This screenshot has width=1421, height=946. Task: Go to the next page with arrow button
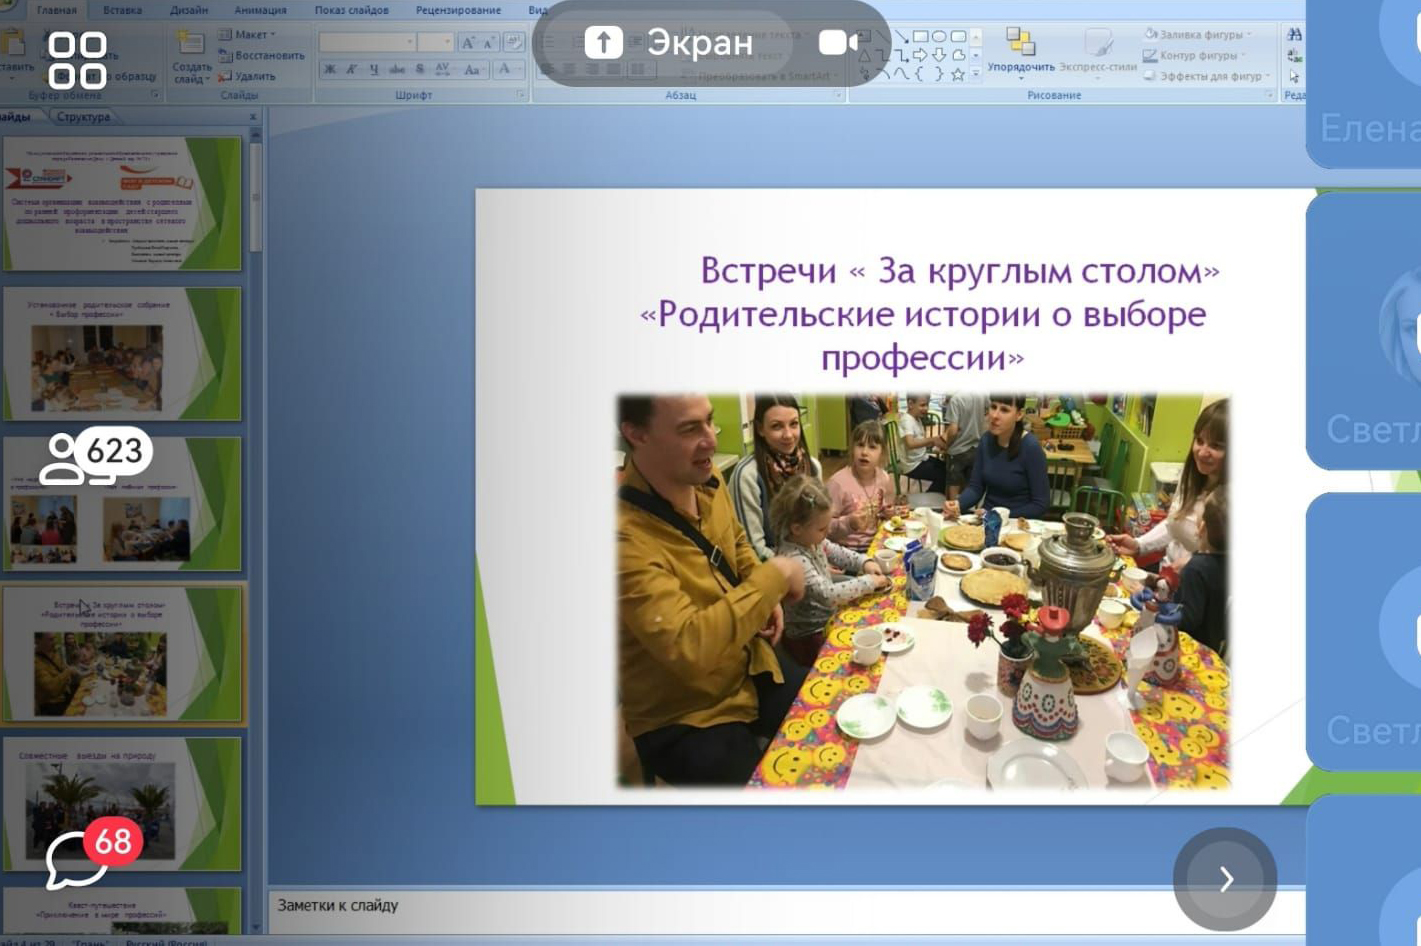[1225, 879]
